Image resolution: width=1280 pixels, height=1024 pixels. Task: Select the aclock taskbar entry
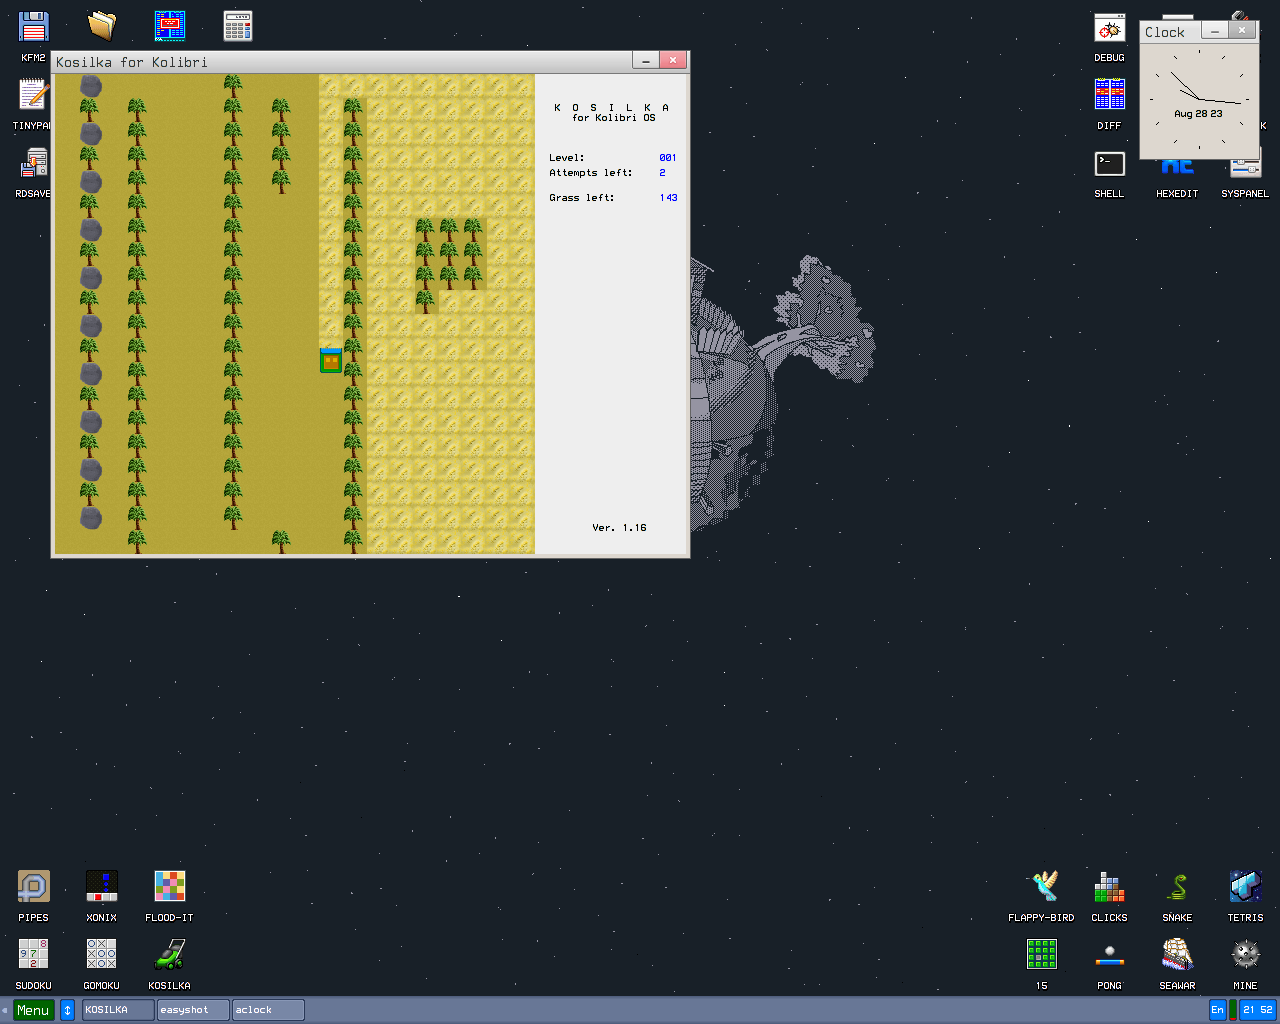click(x=268, y=1010)
